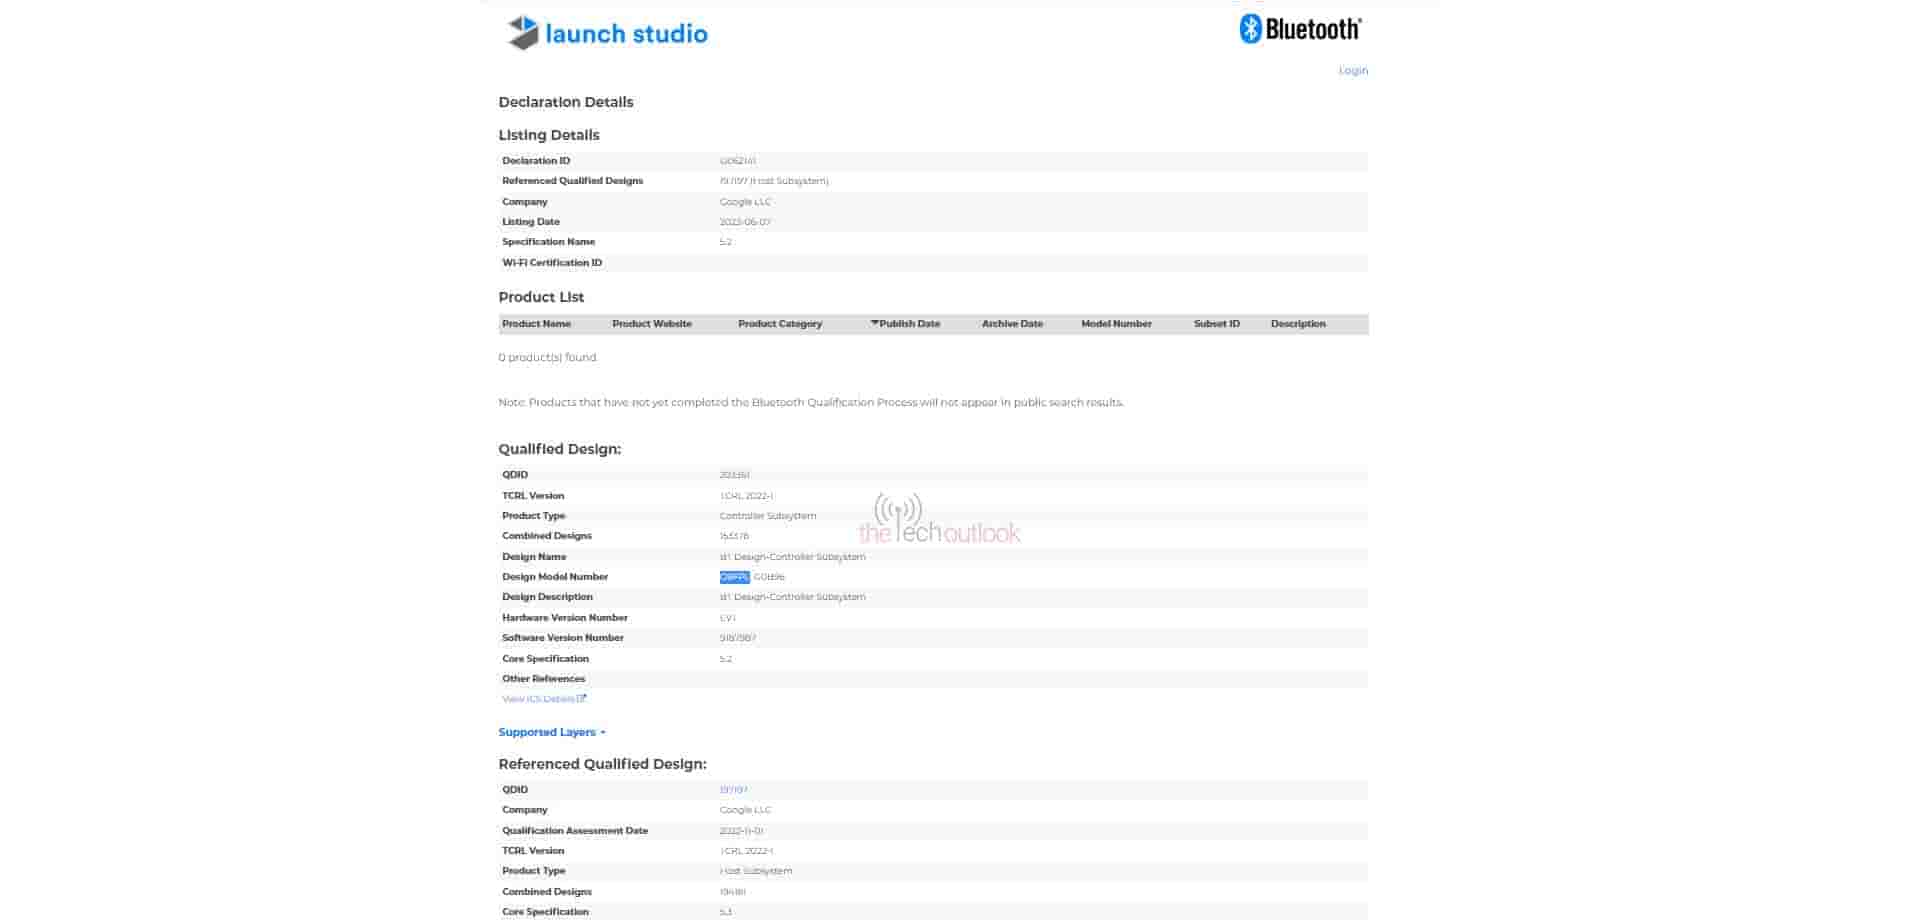Click the Declaration ID value

(x=737, y=161)
